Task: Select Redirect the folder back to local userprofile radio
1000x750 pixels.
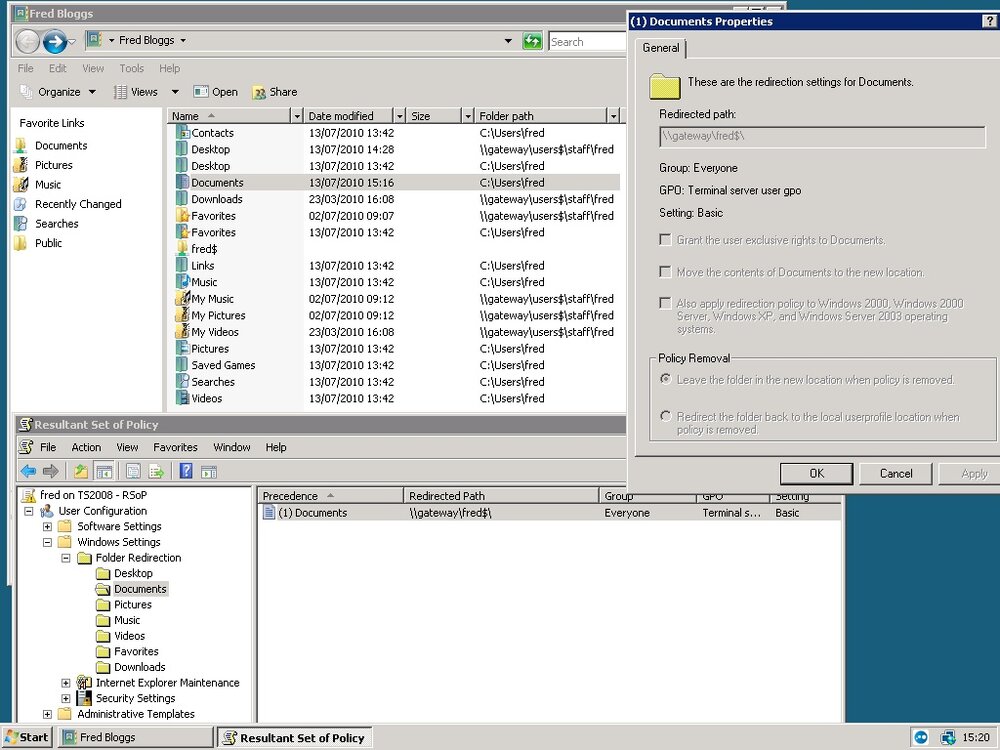Action: [666, 416]
